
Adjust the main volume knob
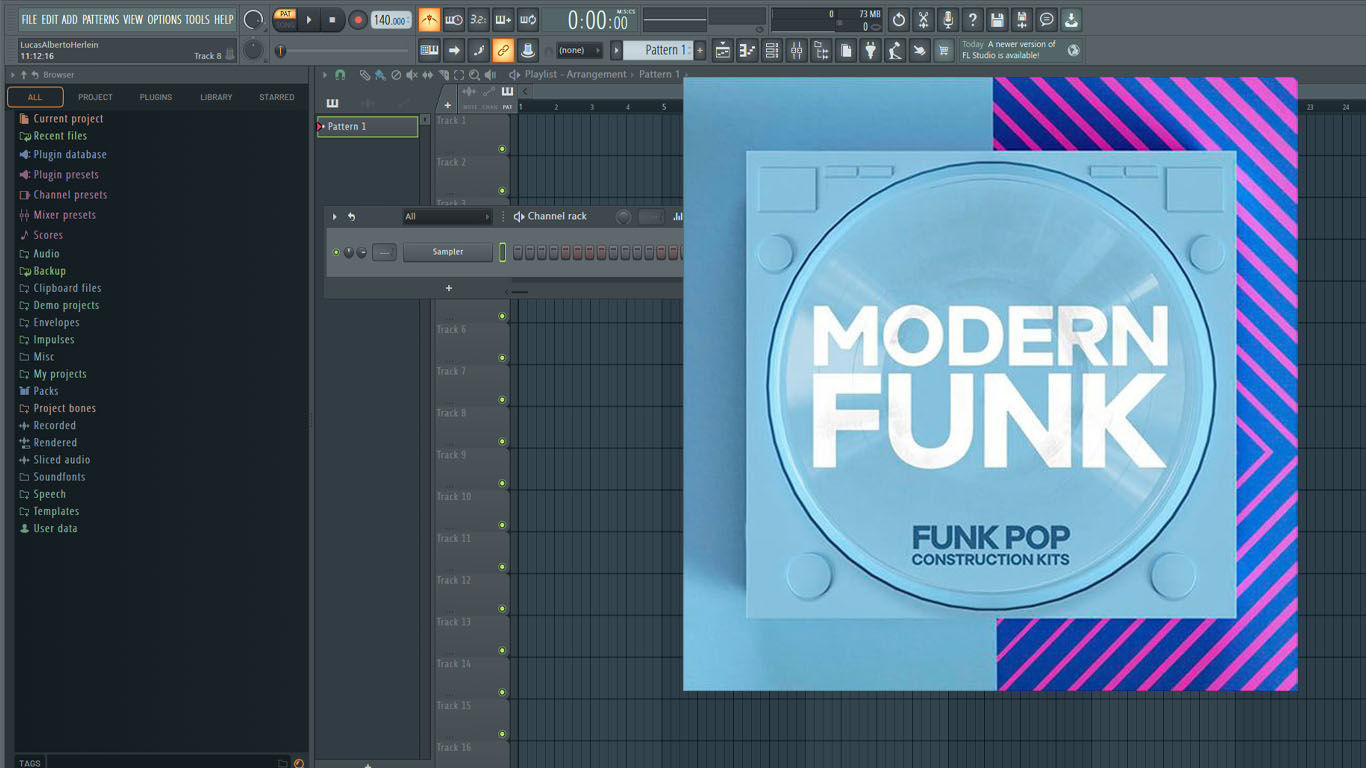254,20
